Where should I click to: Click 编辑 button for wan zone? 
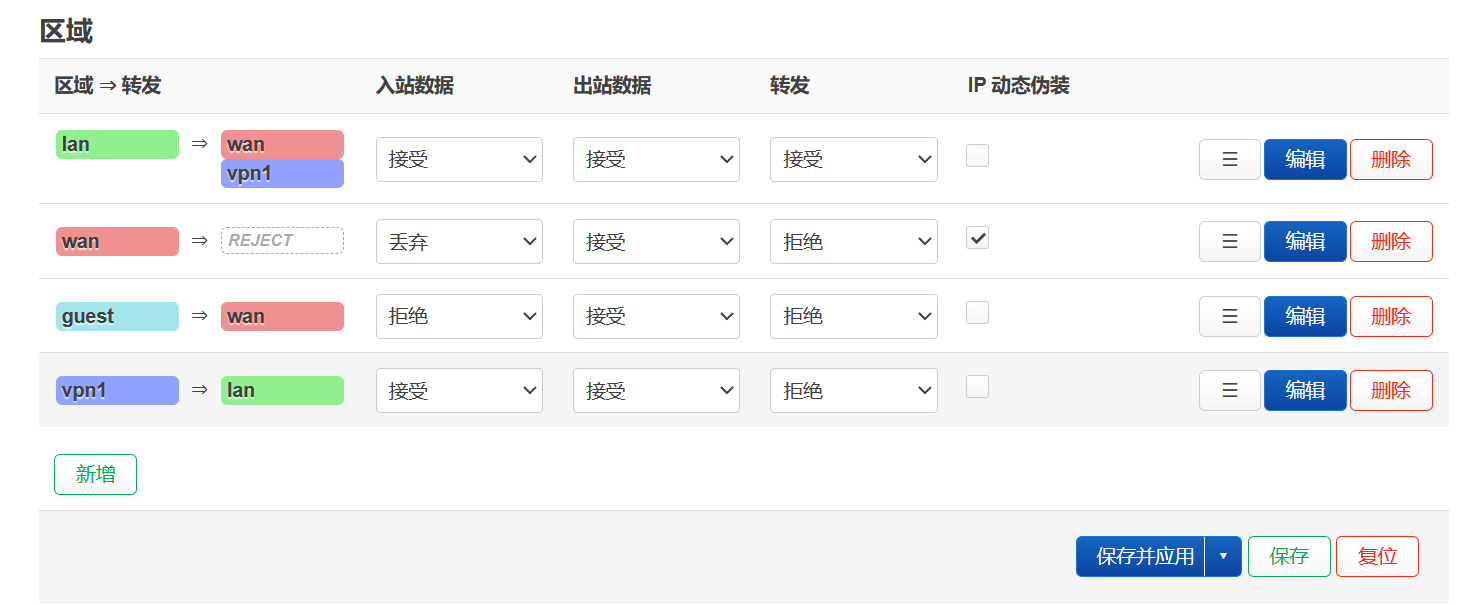pyautogui.click(x=1305, y=241)
